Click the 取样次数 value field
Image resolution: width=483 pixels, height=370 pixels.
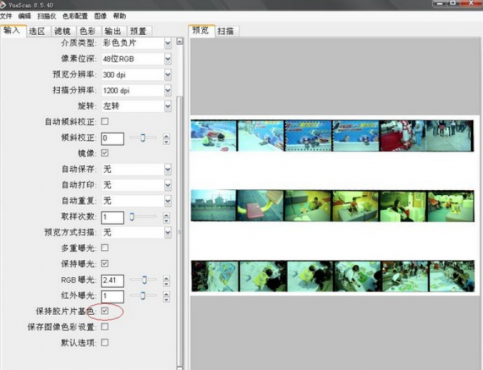click(112, 217)
